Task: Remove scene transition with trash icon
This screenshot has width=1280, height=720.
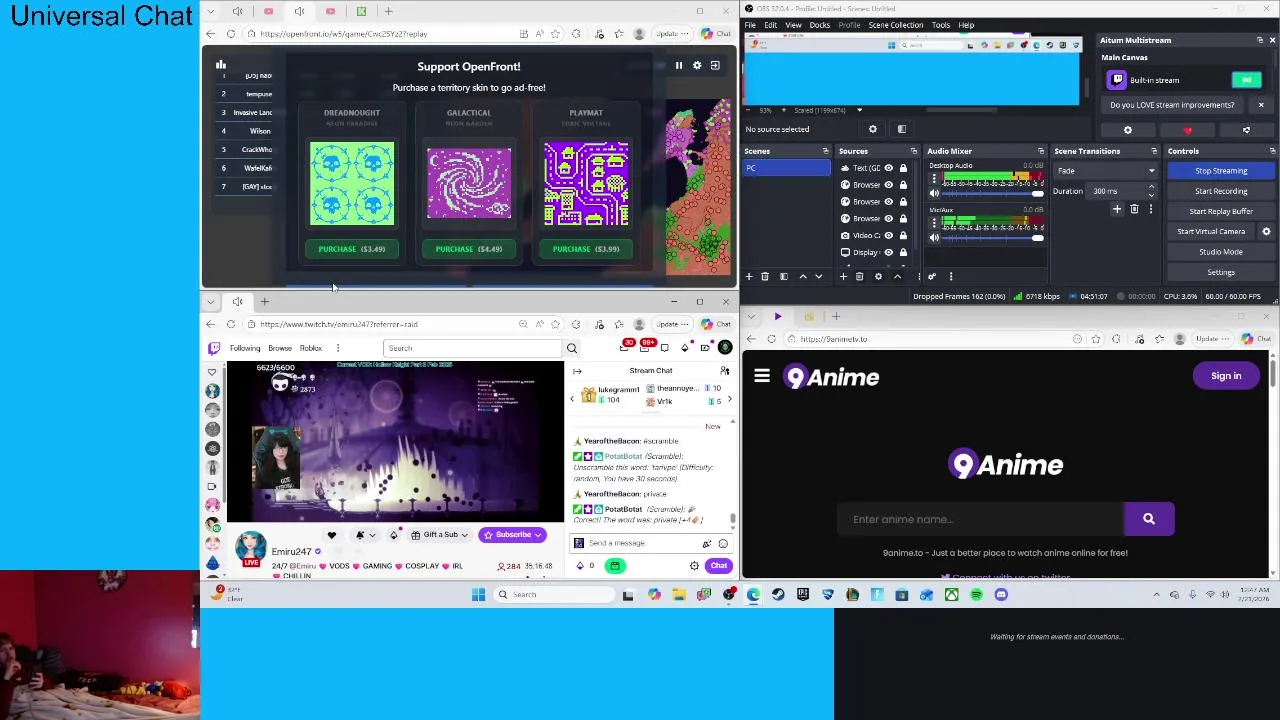Action: point(1134,209)
